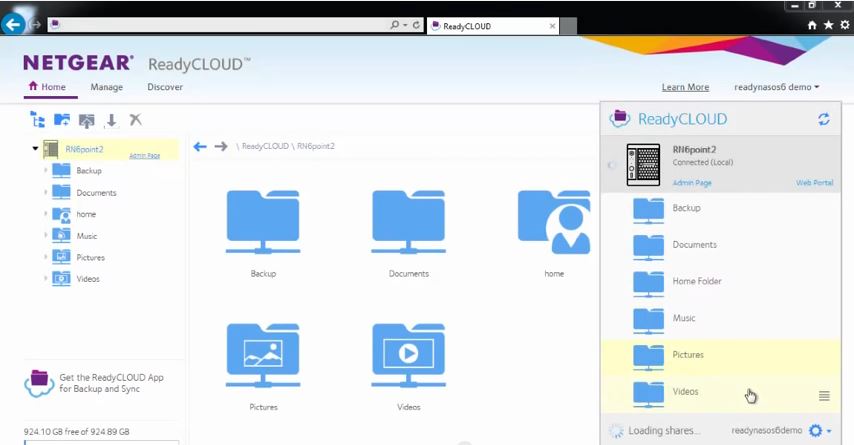This screenshot has width=854, height=445.
Task: Click the blue back arrow beside the path
Action: click(x=200, y=146)
